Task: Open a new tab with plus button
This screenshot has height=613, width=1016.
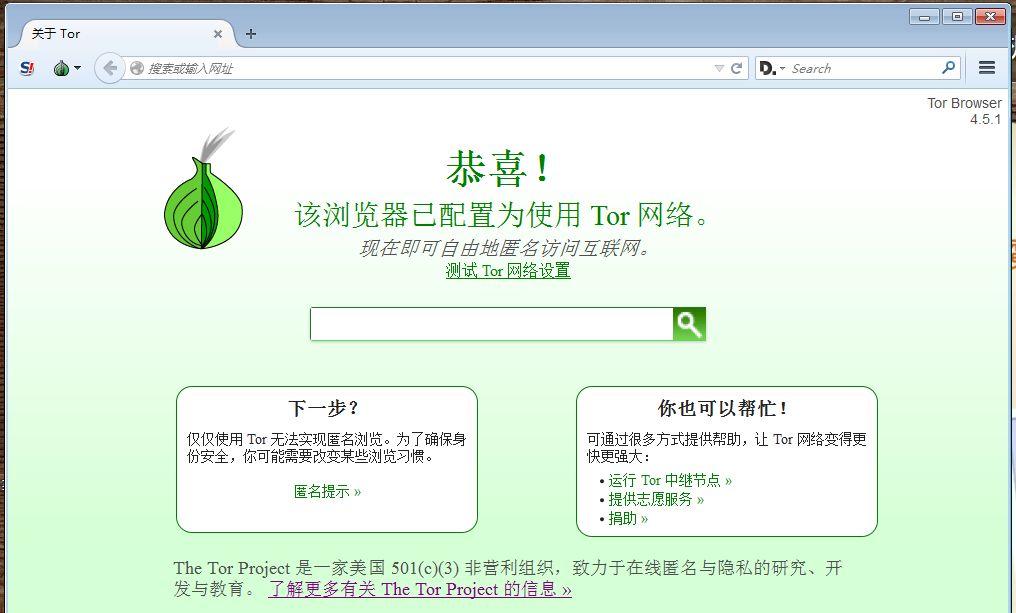Action: pyautogui.click(x=251, y=34)
